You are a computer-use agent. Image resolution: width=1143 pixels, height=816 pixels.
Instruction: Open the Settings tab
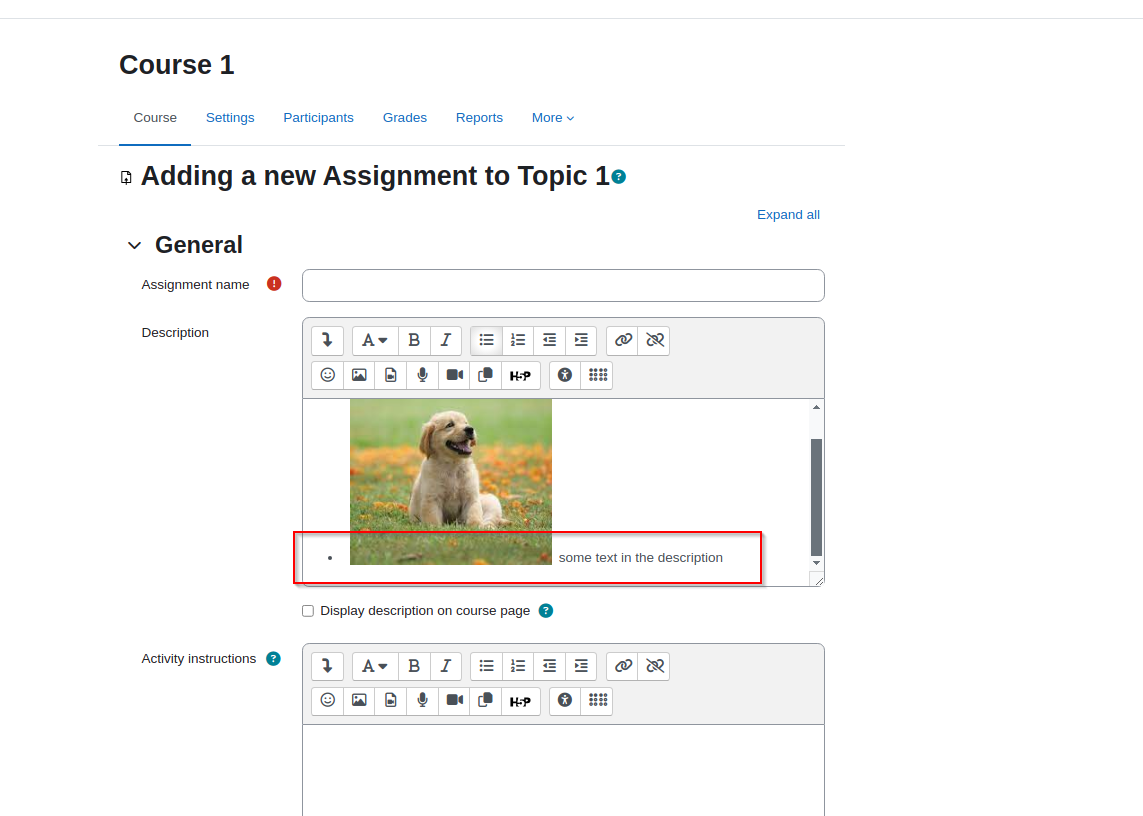pos(230,118)
